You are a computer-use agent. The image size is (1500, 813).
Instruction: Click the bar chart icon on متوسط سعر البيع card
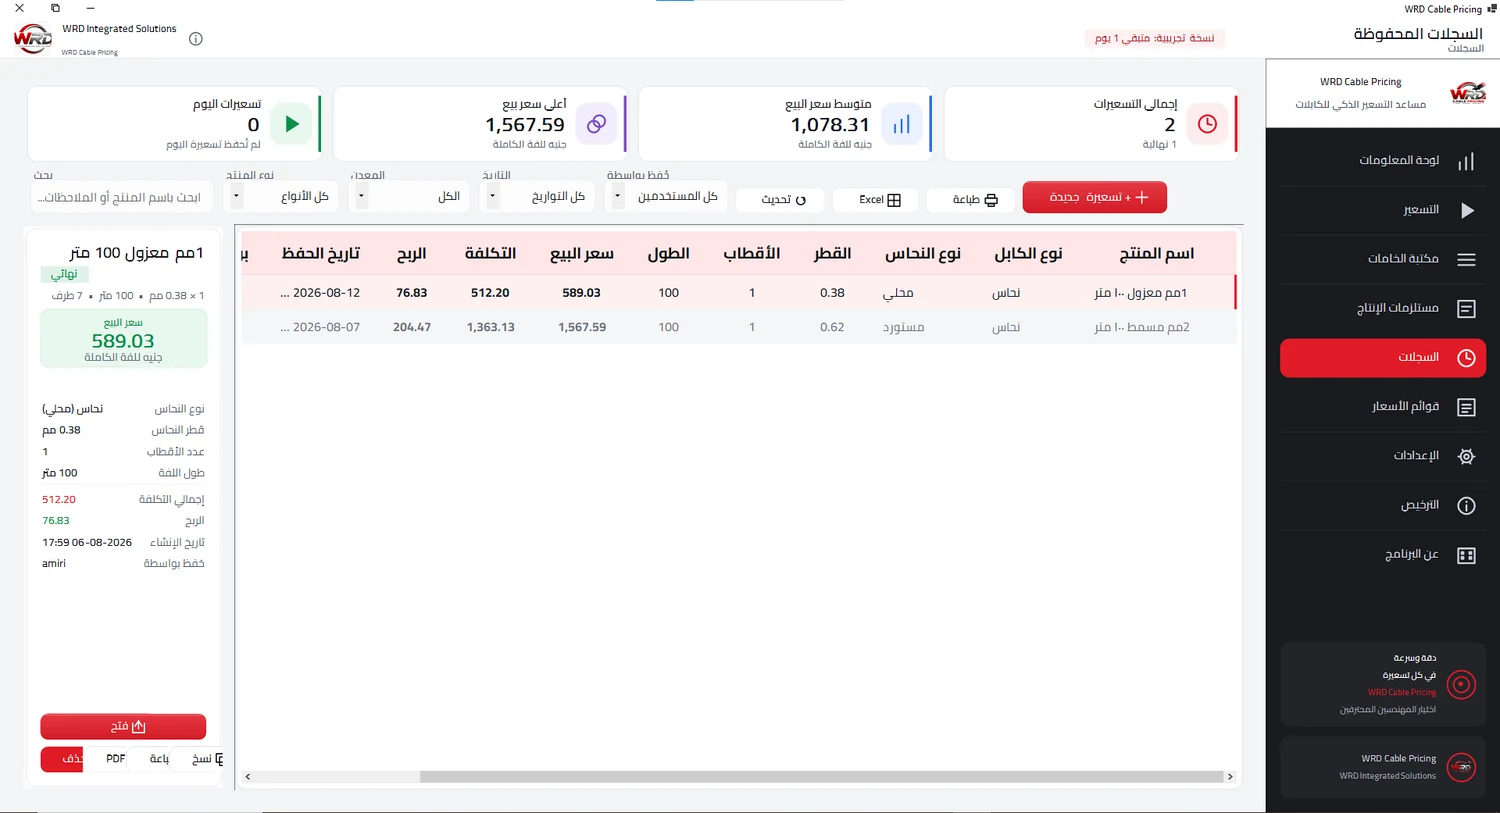902,124
